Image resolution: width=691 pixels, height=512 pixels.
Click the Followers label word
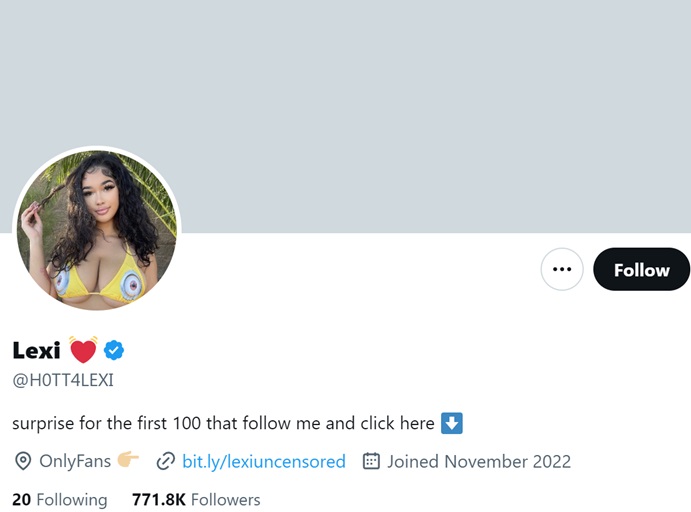[225, 499]
